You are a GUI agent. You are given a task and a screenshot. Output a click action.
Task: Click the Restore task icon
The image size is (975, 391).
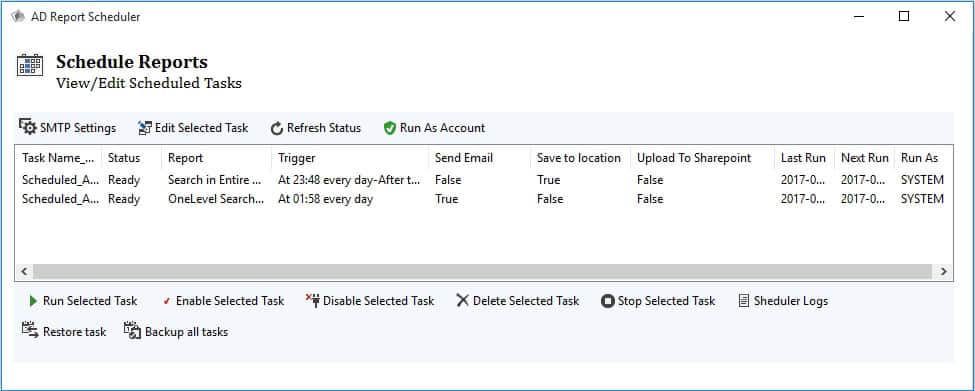point(30,330)
